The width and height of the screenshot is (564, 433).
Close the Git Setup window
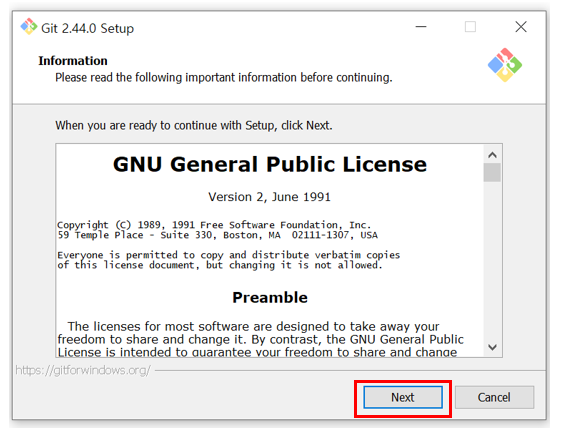click(x=520, y=27)
